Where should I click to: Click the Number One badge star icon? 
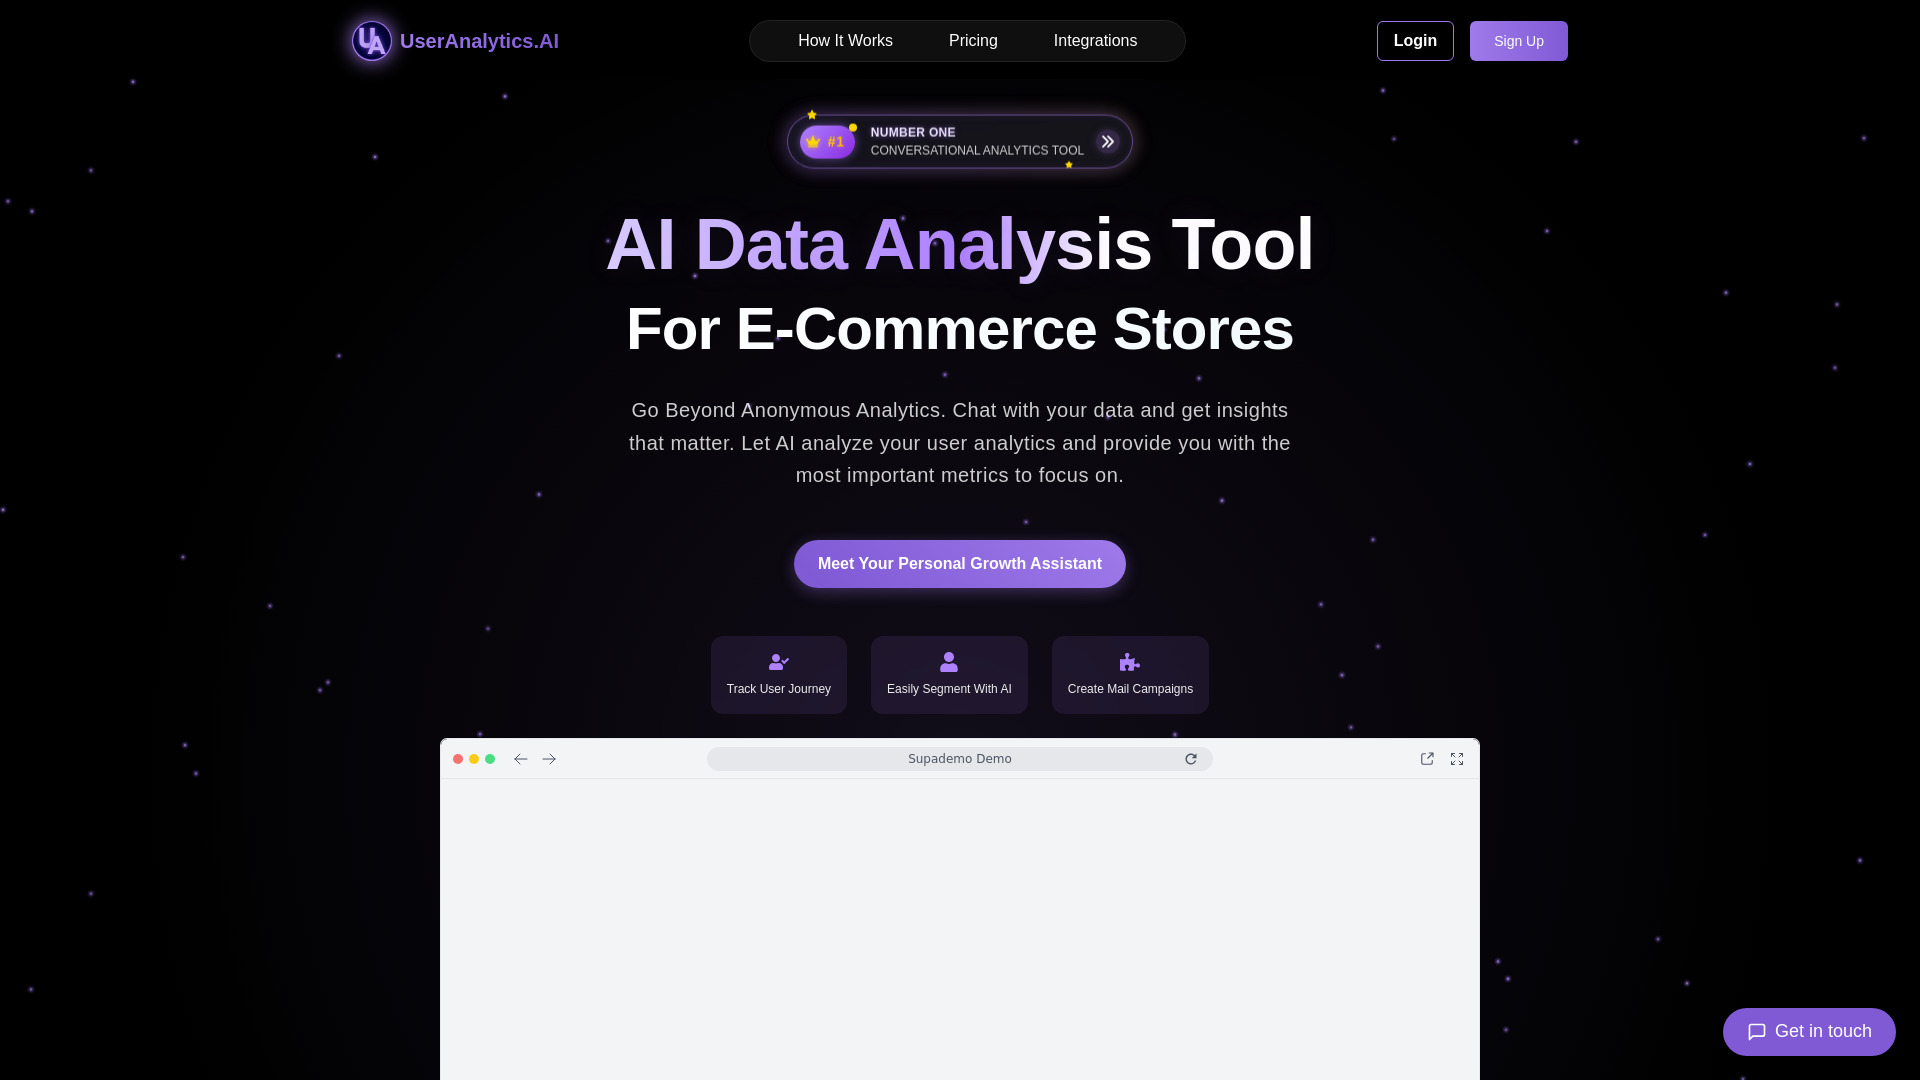point(811,113)
